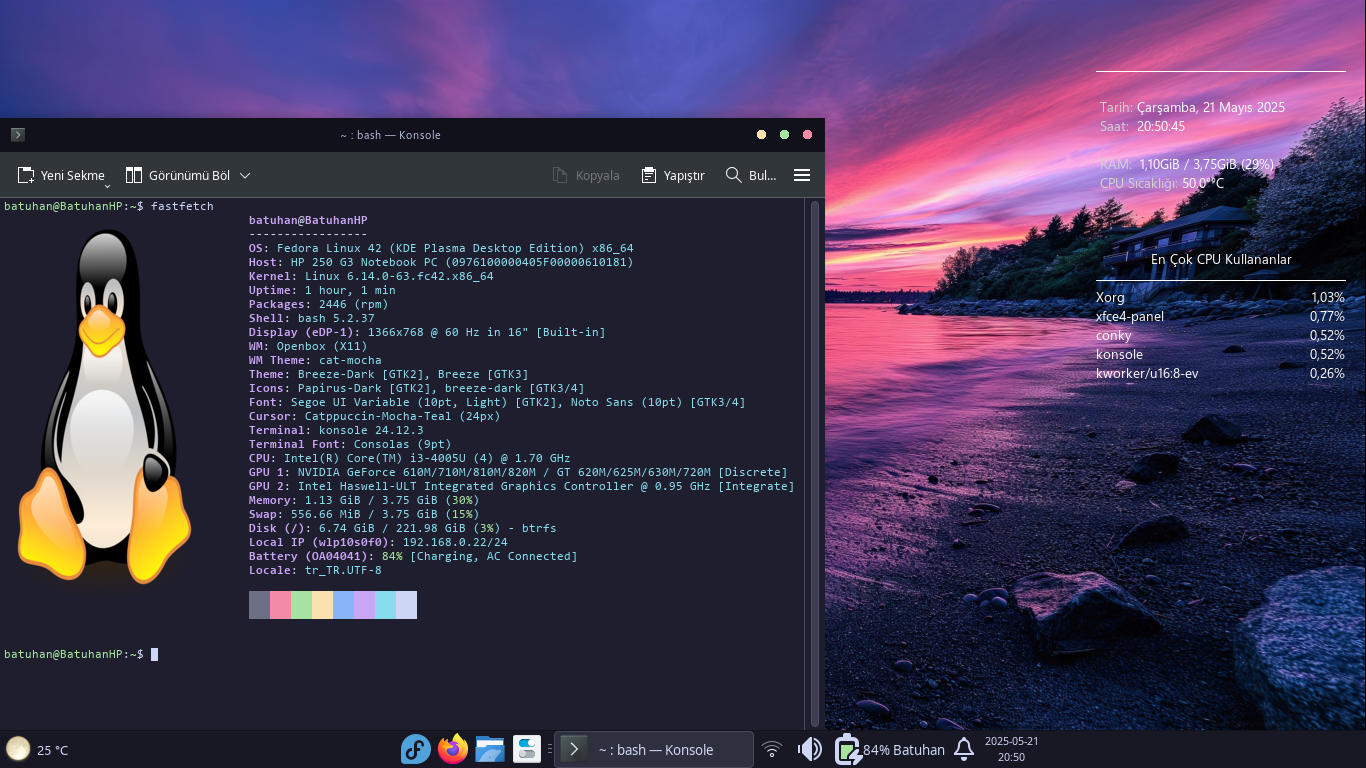Click the Yapıştır paste button
Viewport: 1366px width, 768px height.
673,175
